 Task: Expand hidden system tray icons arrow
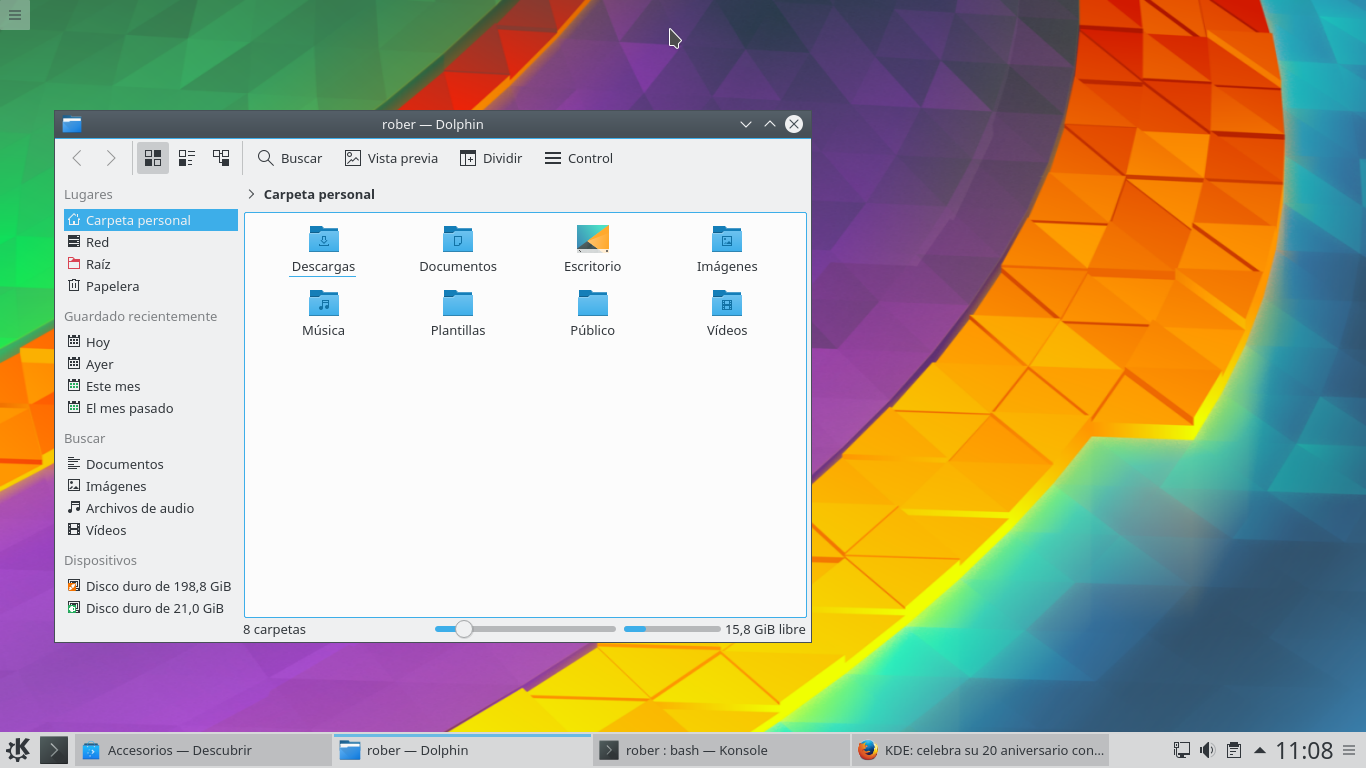[1259, 750]
